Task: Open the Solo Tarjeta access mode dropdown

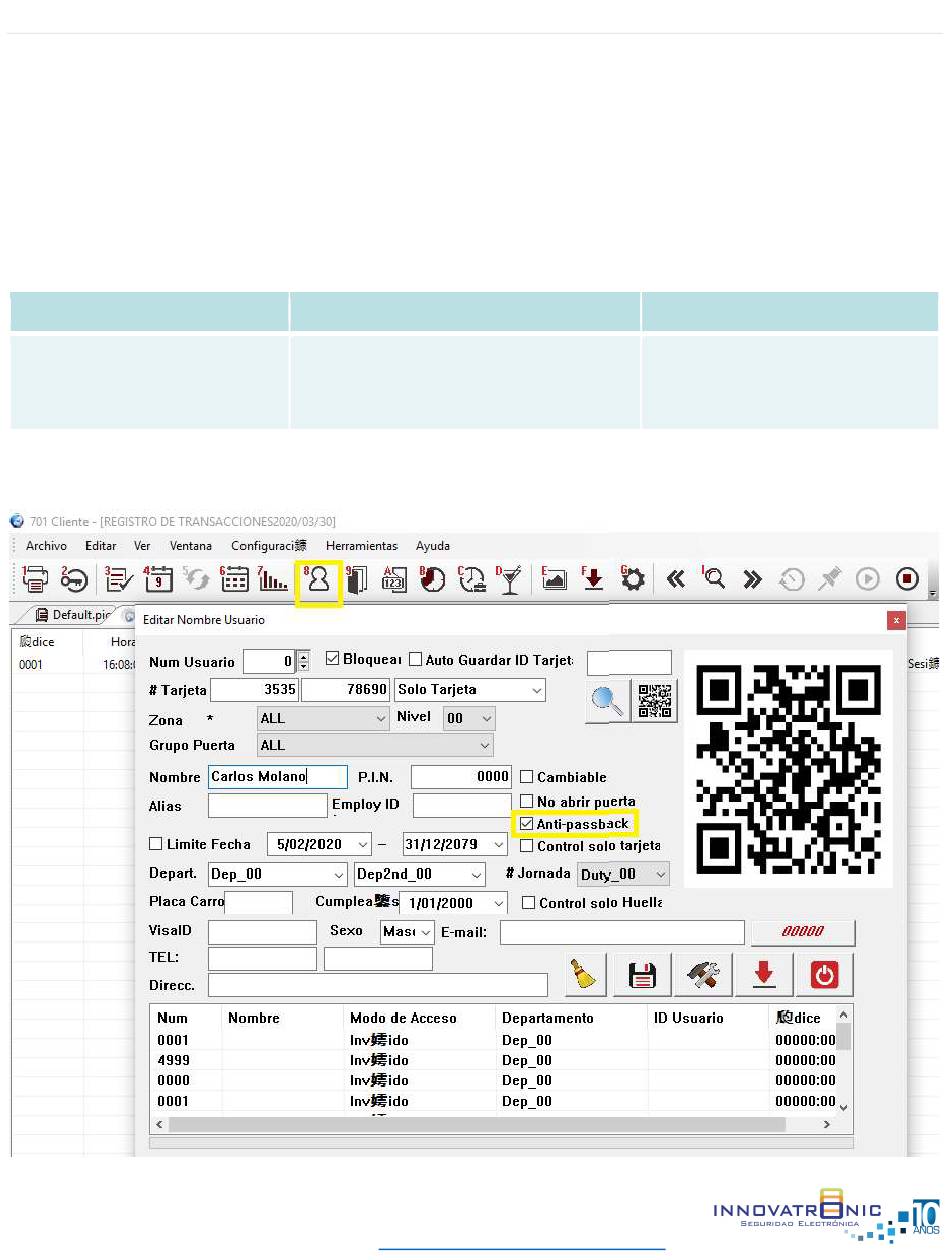Action: (x=470, y=690)
